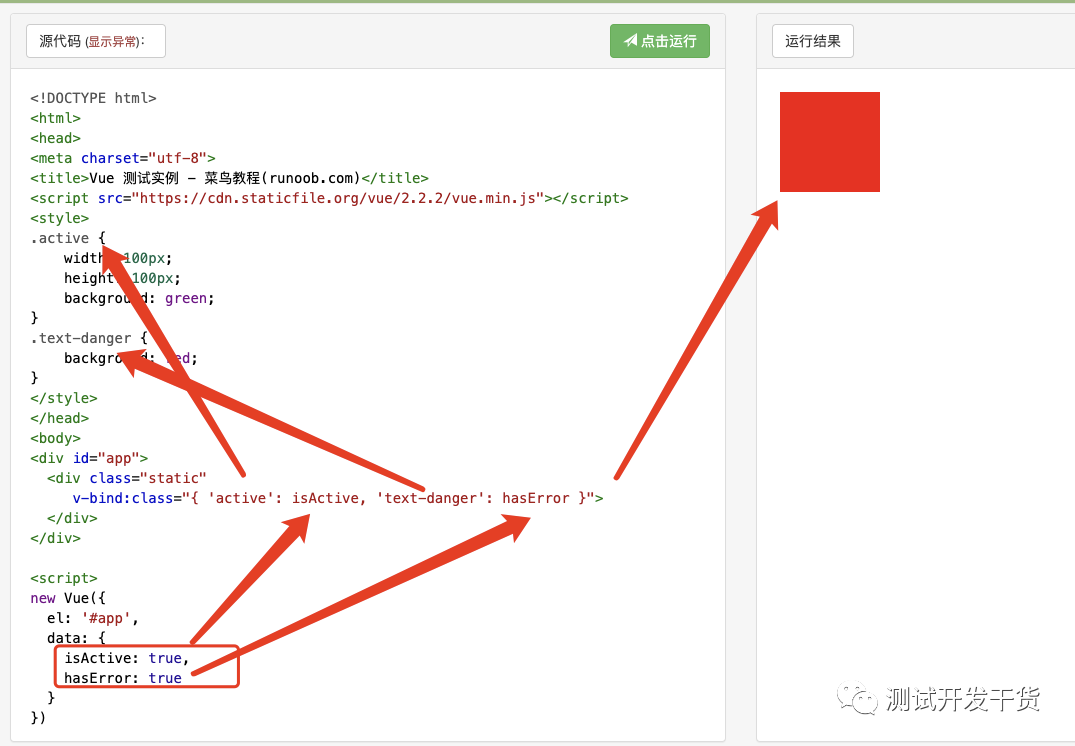
Task: Click the div class="static" line
Action: [127, 478]
